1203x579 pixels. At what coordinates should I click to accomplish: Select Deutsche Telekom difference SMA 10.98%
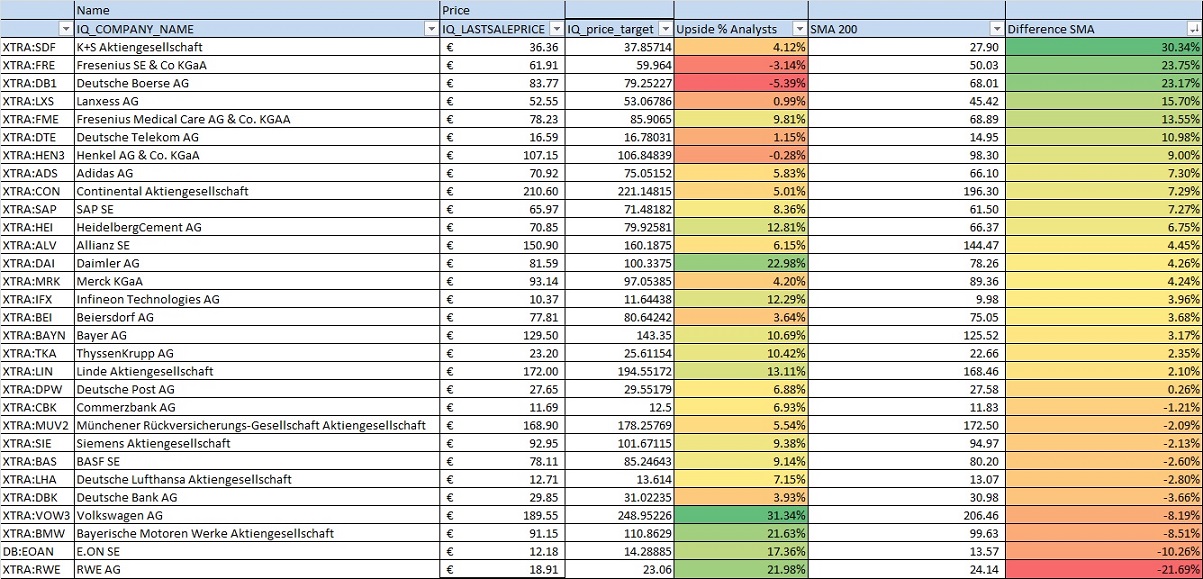(1104, 137)
